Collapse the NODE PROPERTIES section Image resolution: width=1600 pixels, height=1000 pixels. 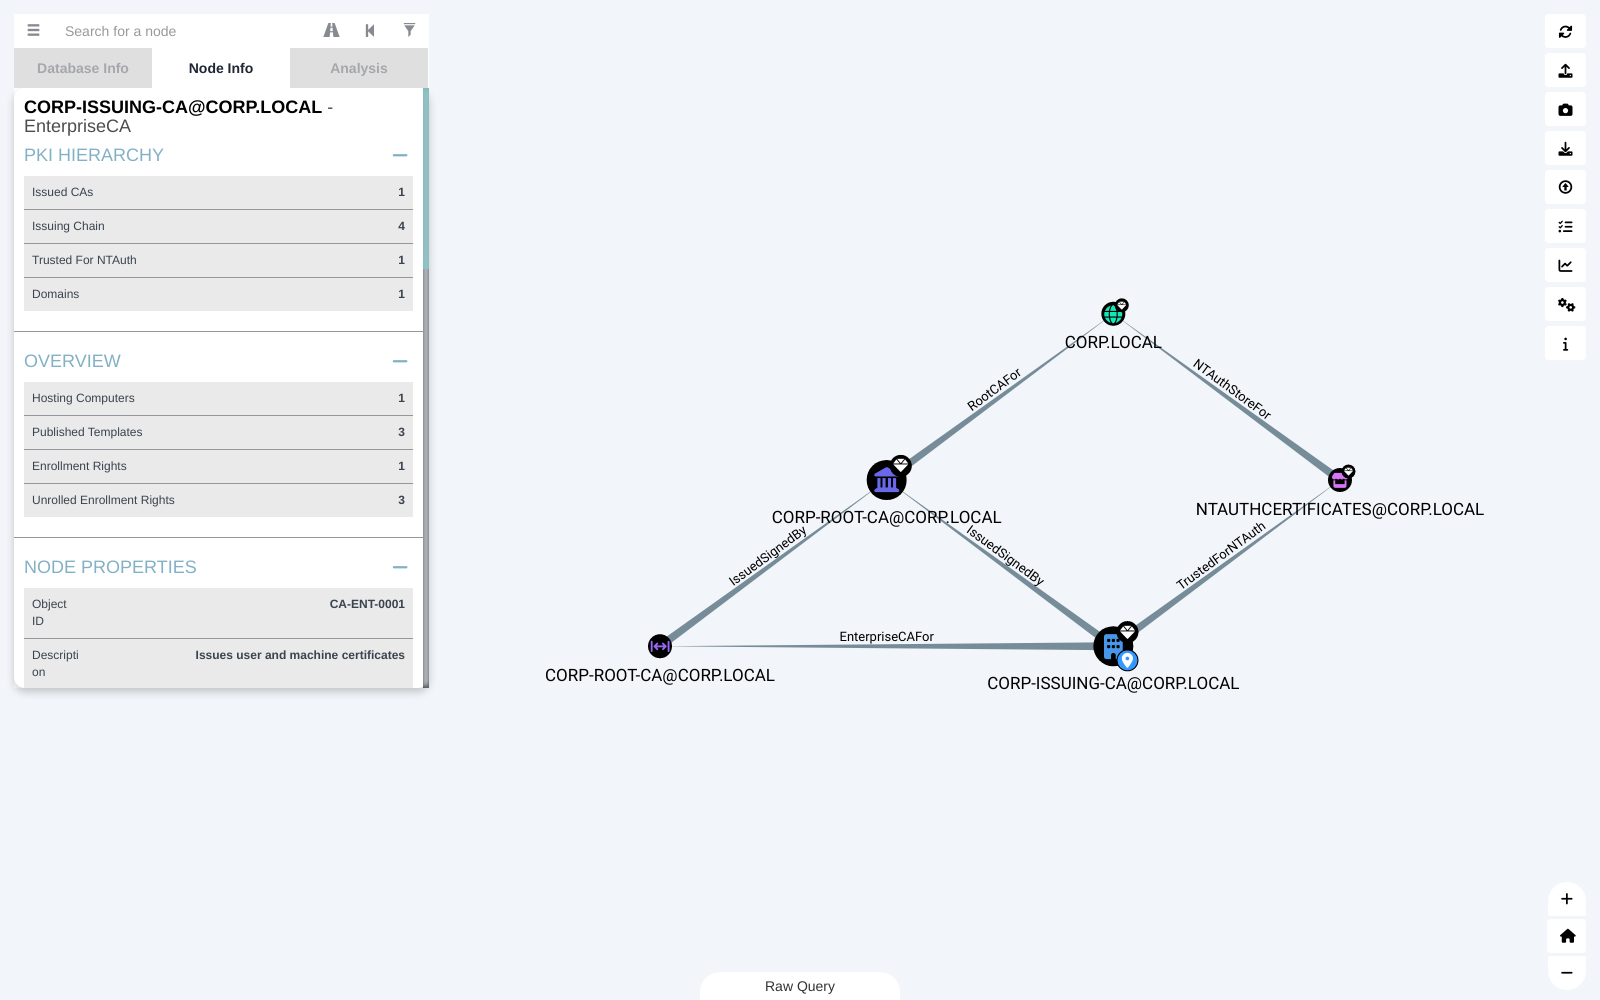(x=400, y=567)
